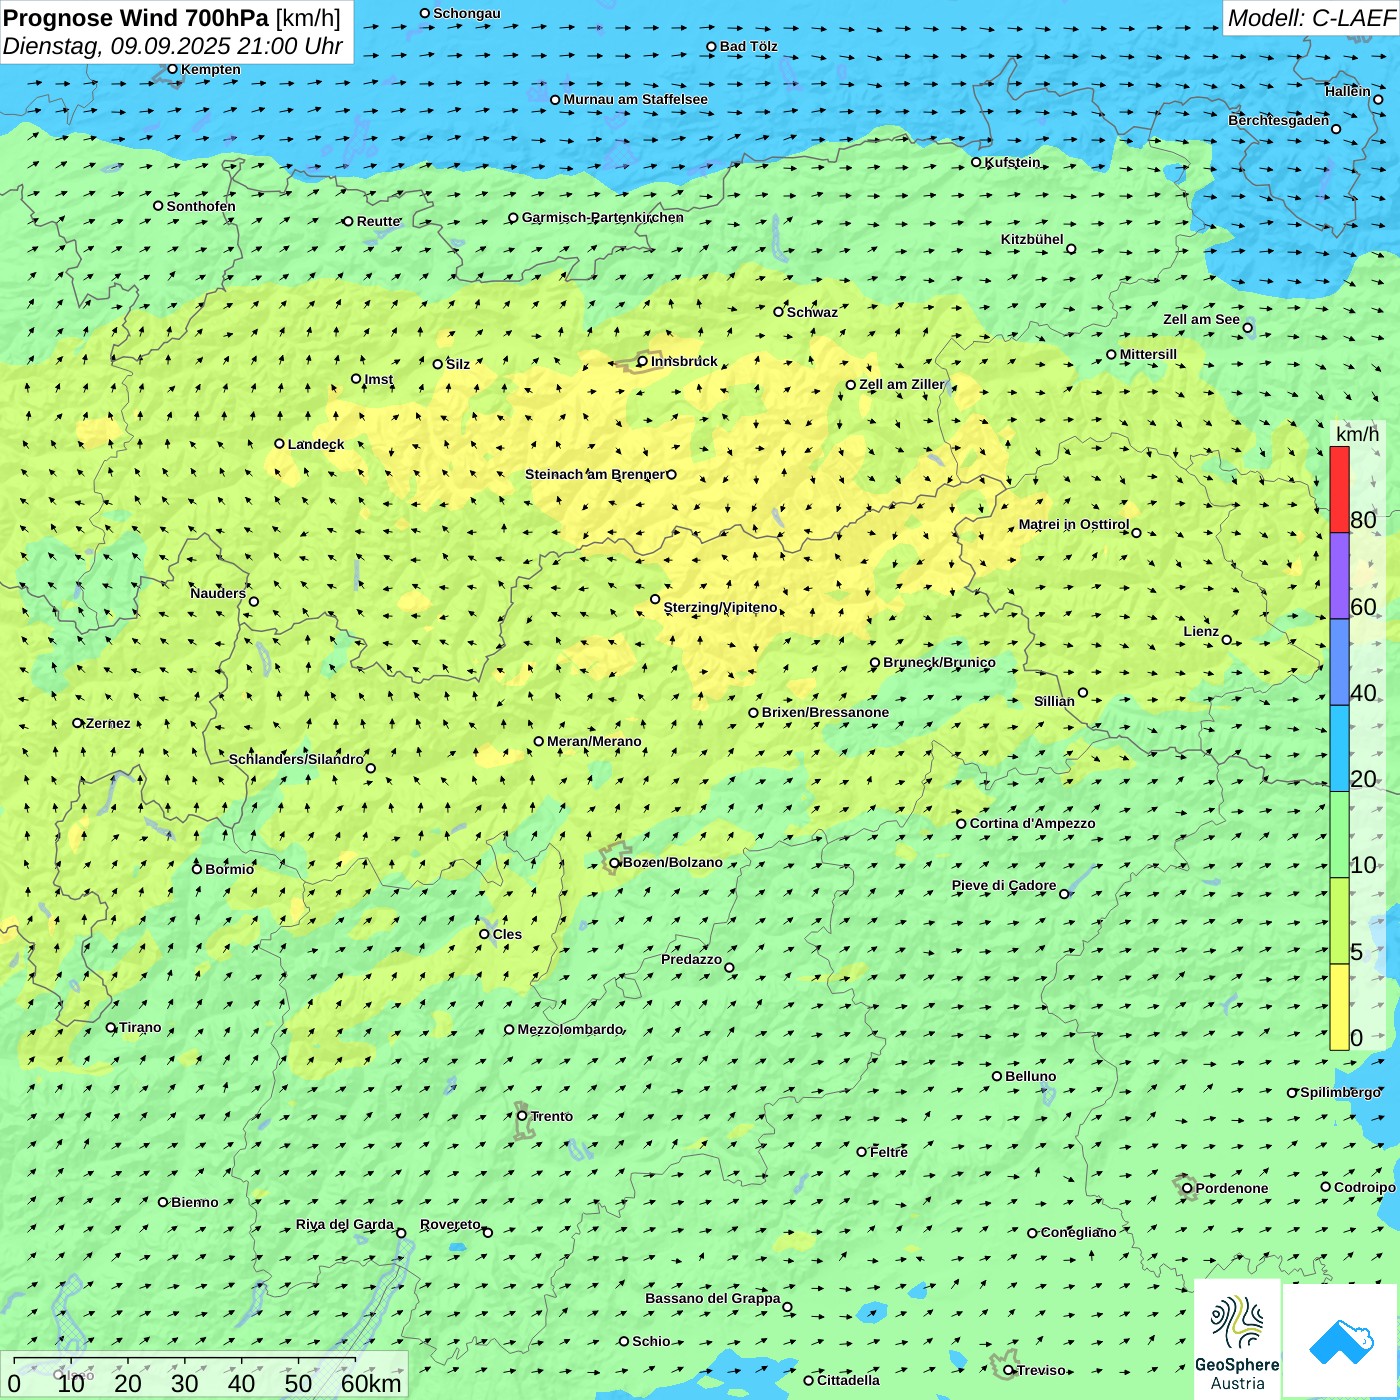
Task: Click green 10 km/h legend color
Action: pyautogui.click(x=1339, y=835)
